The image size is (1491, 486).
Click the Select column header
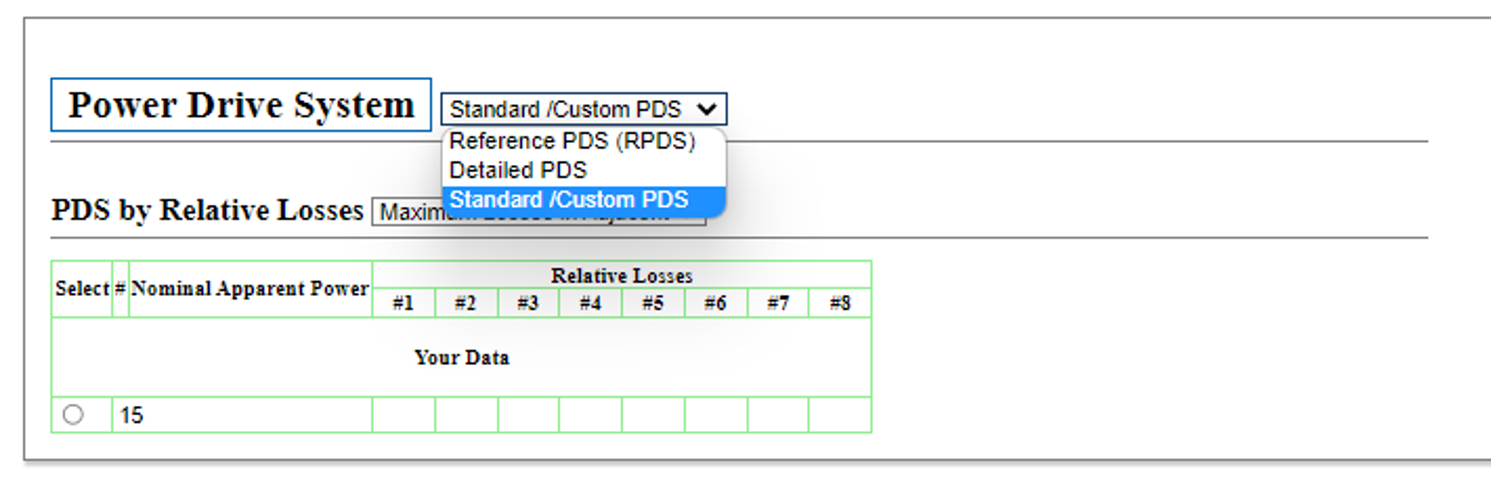[82, 289]
